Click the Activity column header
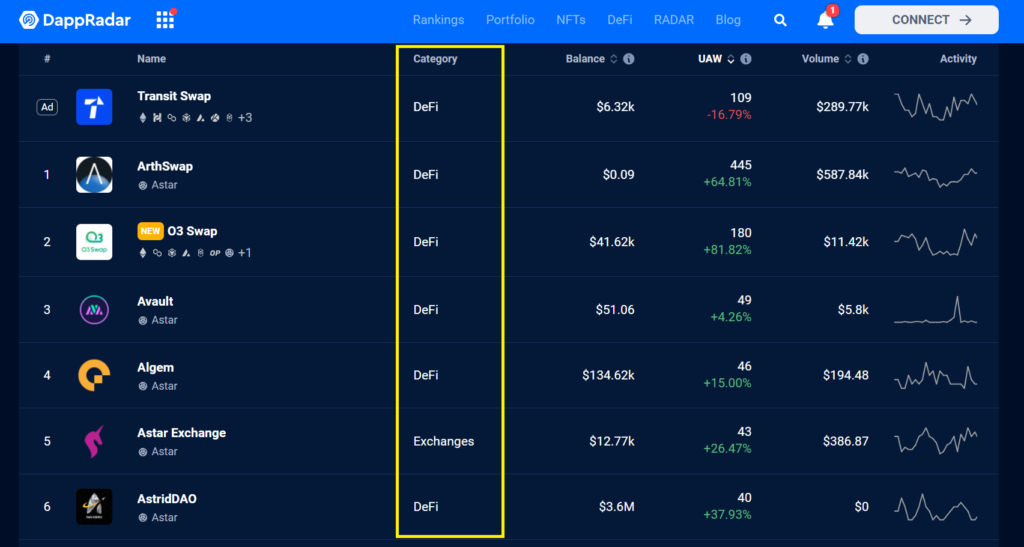The image size is (1024, 547). tap(958, 59)
